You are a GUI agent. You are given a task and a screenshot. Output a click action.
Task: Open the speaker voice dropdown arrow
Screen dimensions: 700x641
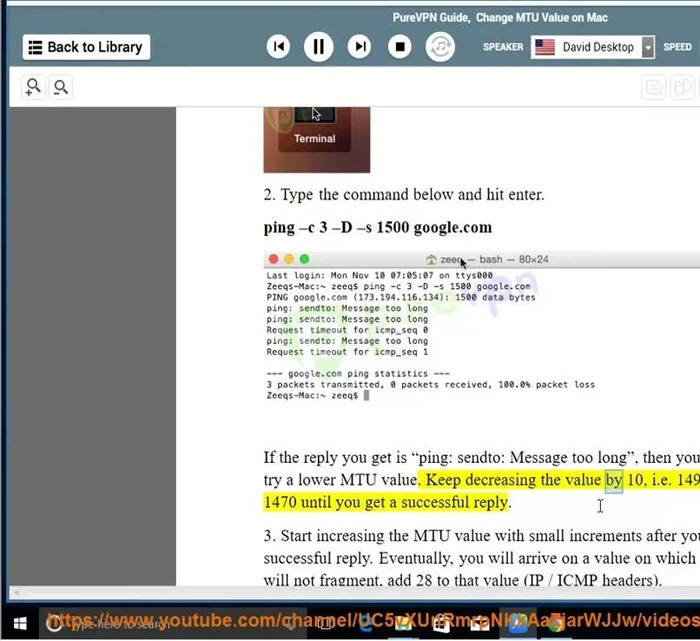point(648,48)
